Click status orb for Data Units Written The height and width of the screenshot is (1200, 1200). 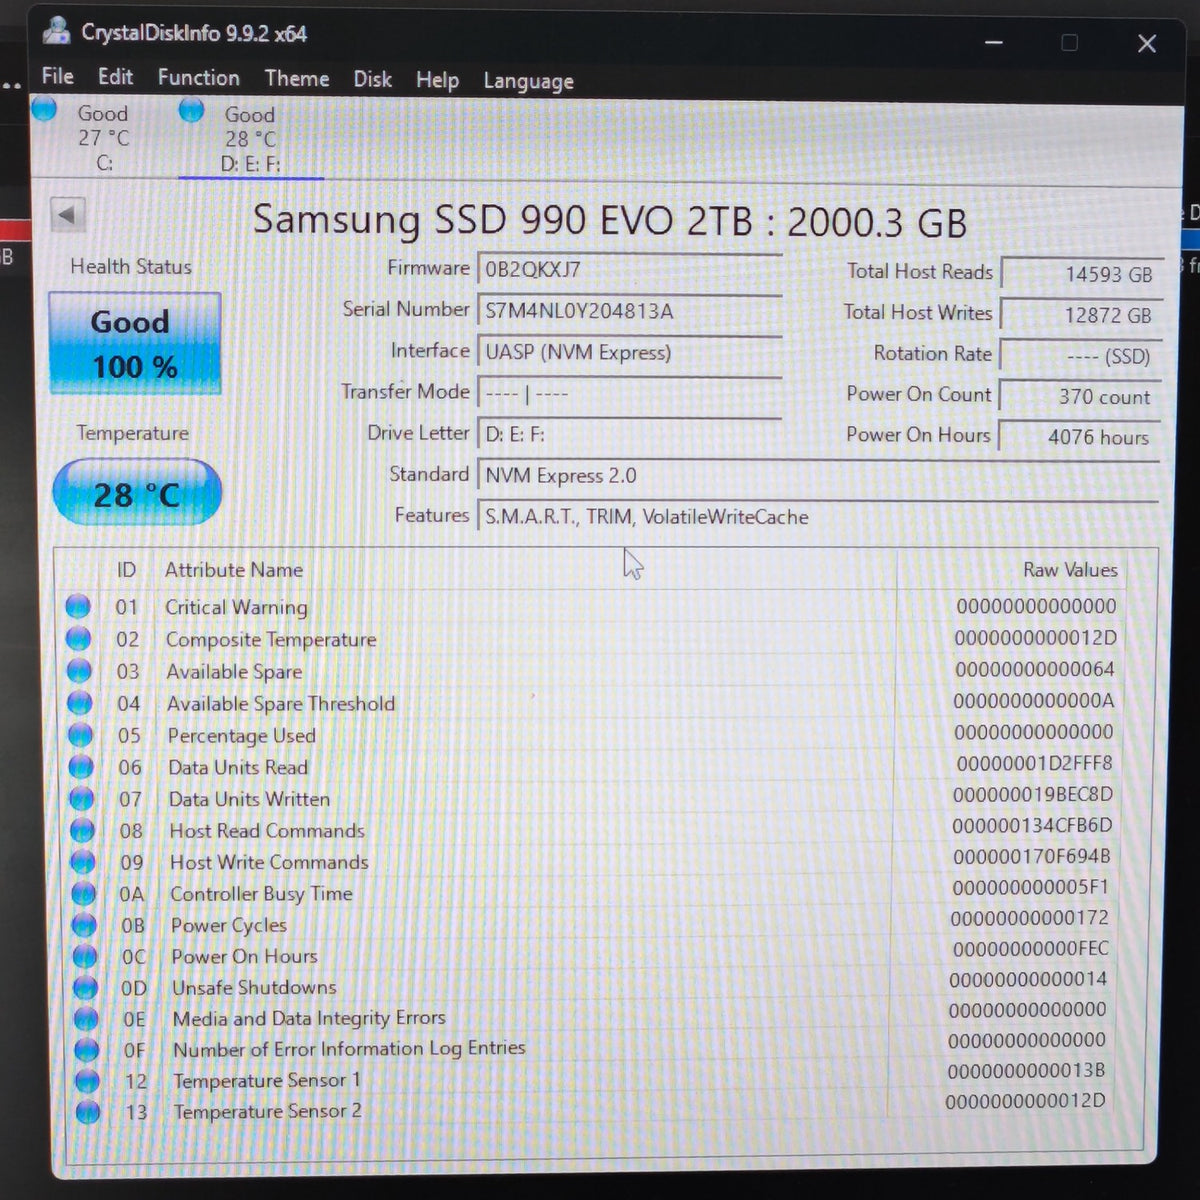[82, 798]
